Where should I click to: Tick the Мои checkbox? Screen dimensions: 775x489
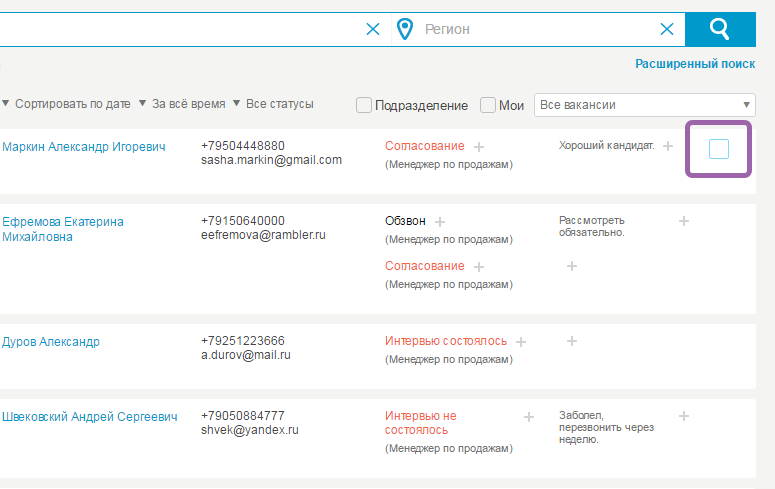tap(488, 105)
